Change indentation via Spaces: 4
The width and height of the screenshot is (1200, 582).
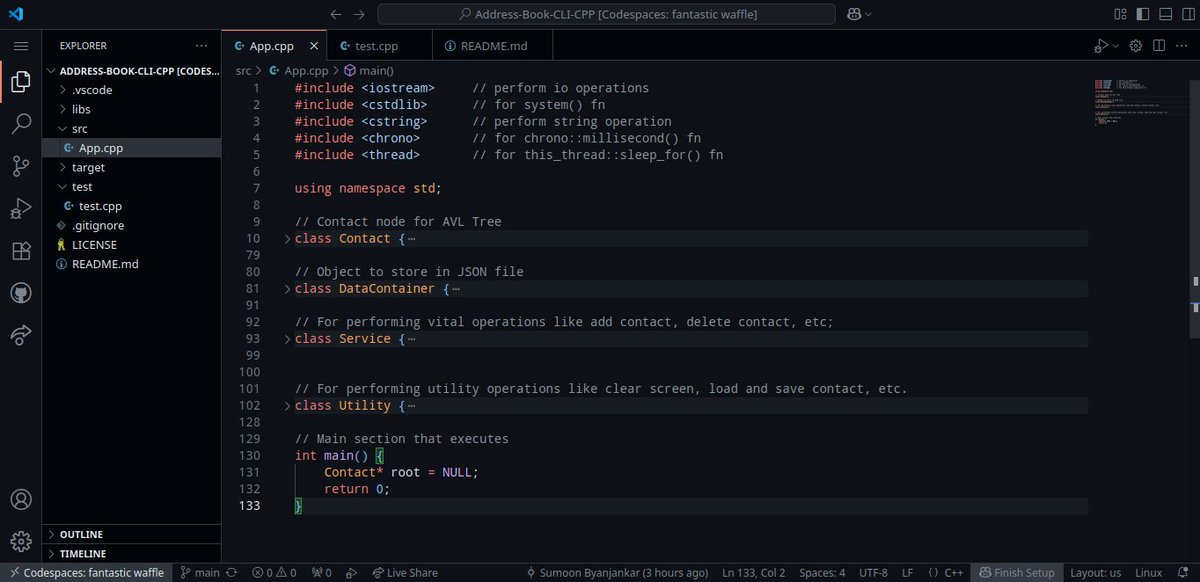(x=823, y=573)
